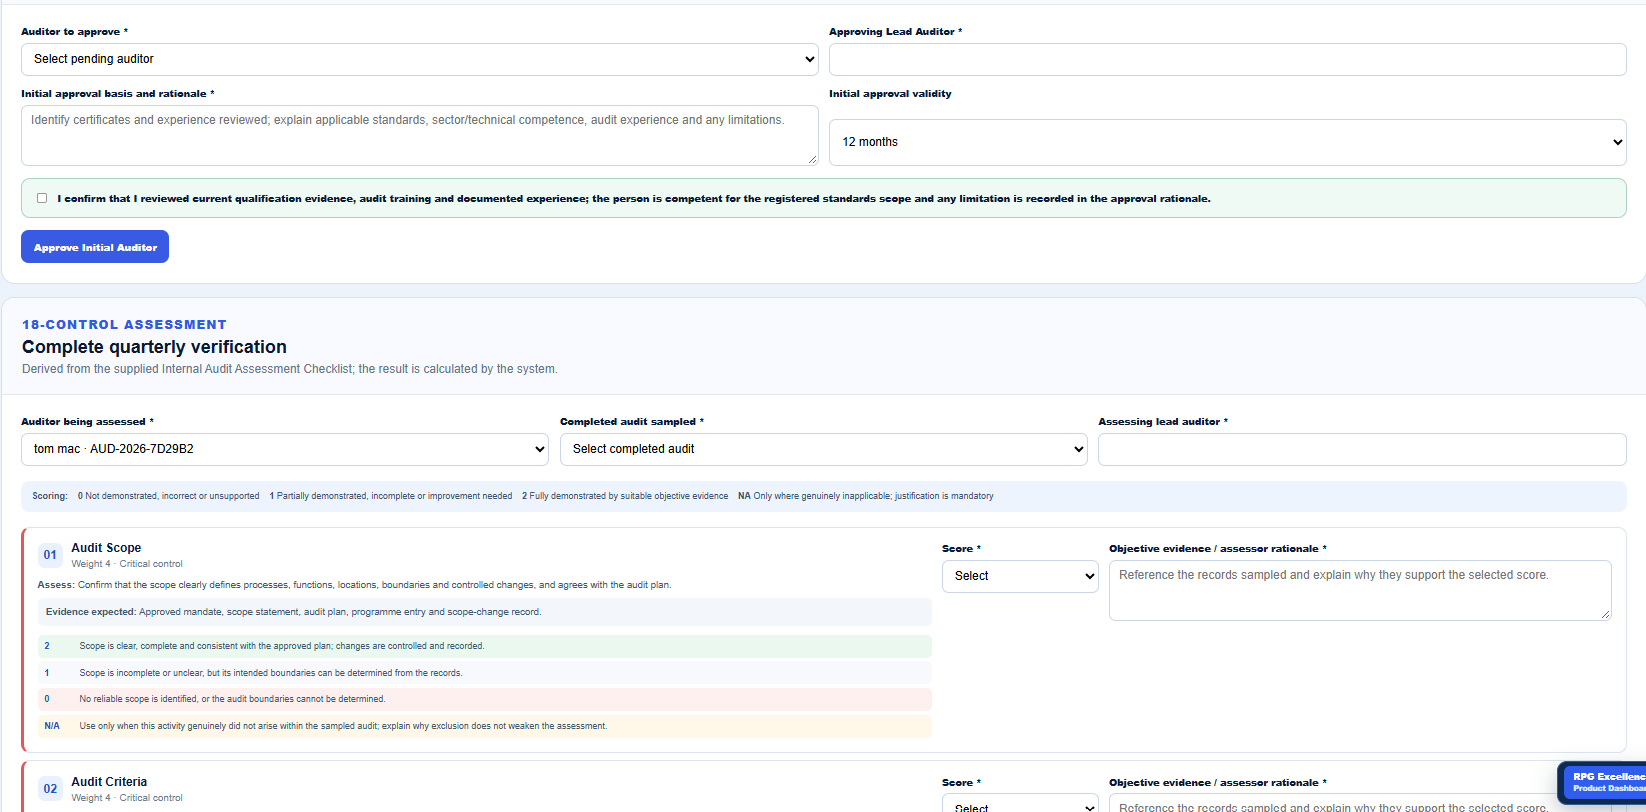Expand the Initial approval validity '12 months' dropdown
The image size is (1646, 812).
1227,142
